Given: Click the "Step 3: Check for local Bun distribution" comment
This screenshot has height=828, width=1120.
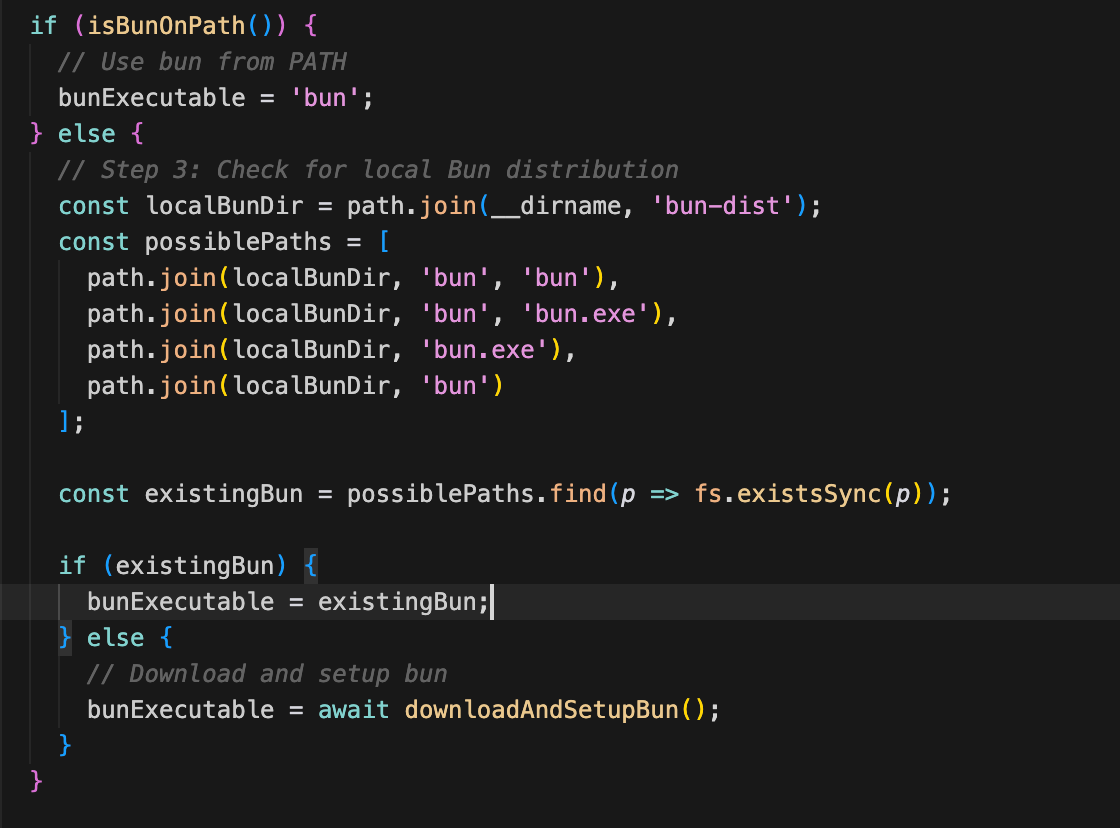Looking at the screenshot, I should click(x=368, y=170).
